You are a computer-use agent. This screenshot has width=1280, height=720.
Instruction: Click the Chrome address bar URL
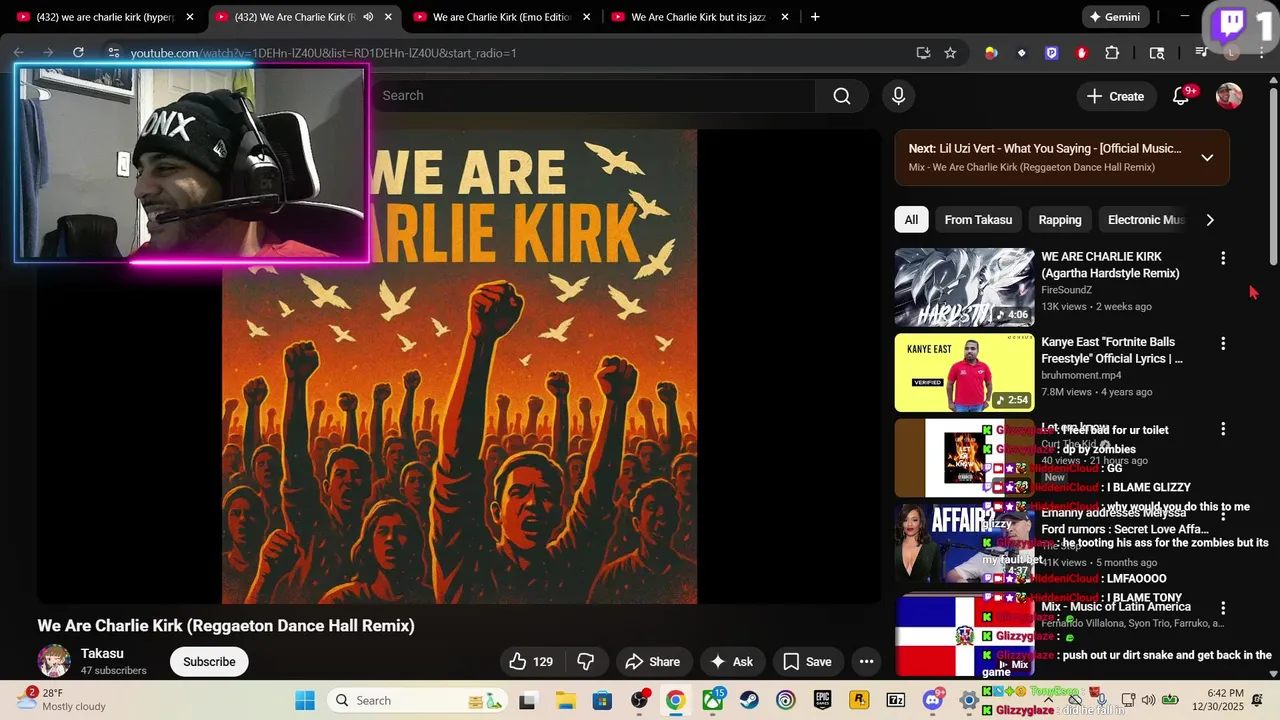323,53
